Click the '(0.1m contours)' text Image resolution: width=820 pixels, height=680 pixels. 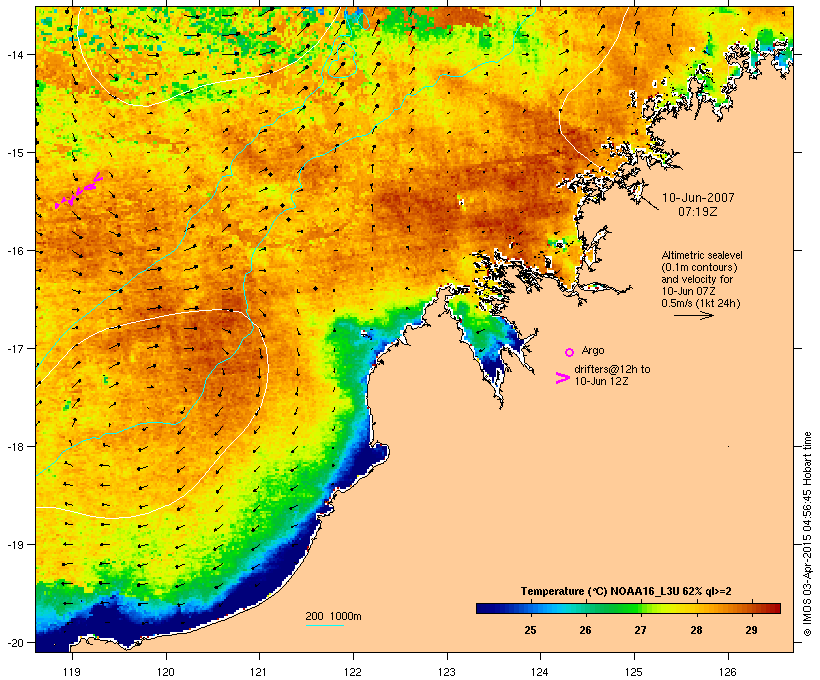pyautogui.click(x=699, y=267)
